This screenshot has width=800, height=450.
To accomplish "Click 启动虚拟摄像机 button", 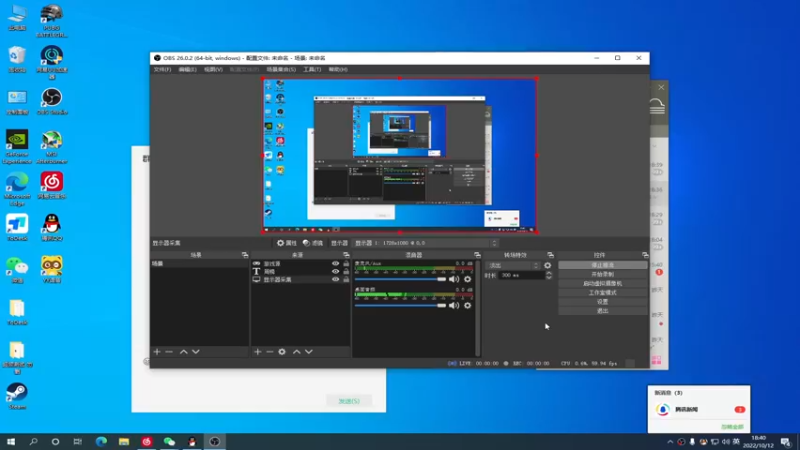I will coord(603,284).
